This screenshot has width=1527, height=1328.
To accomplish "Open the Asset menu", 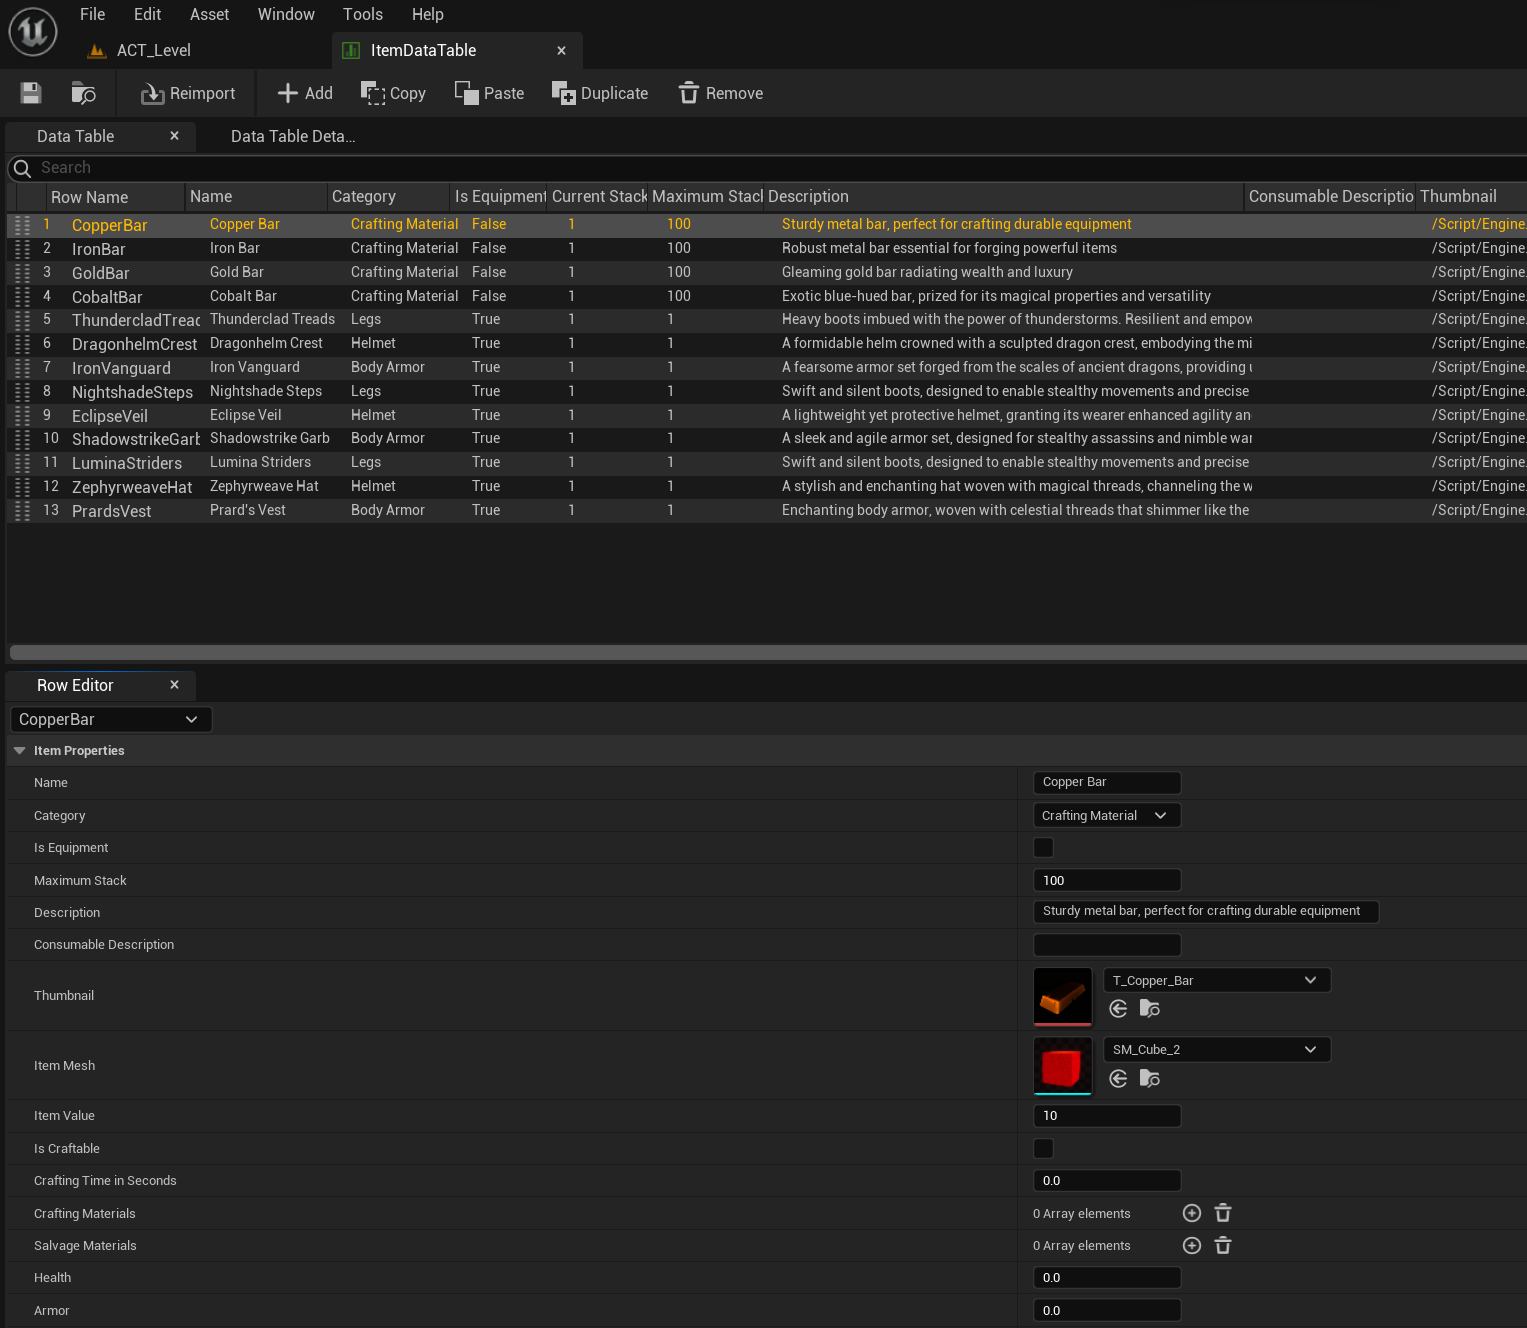I will point(209,14).
